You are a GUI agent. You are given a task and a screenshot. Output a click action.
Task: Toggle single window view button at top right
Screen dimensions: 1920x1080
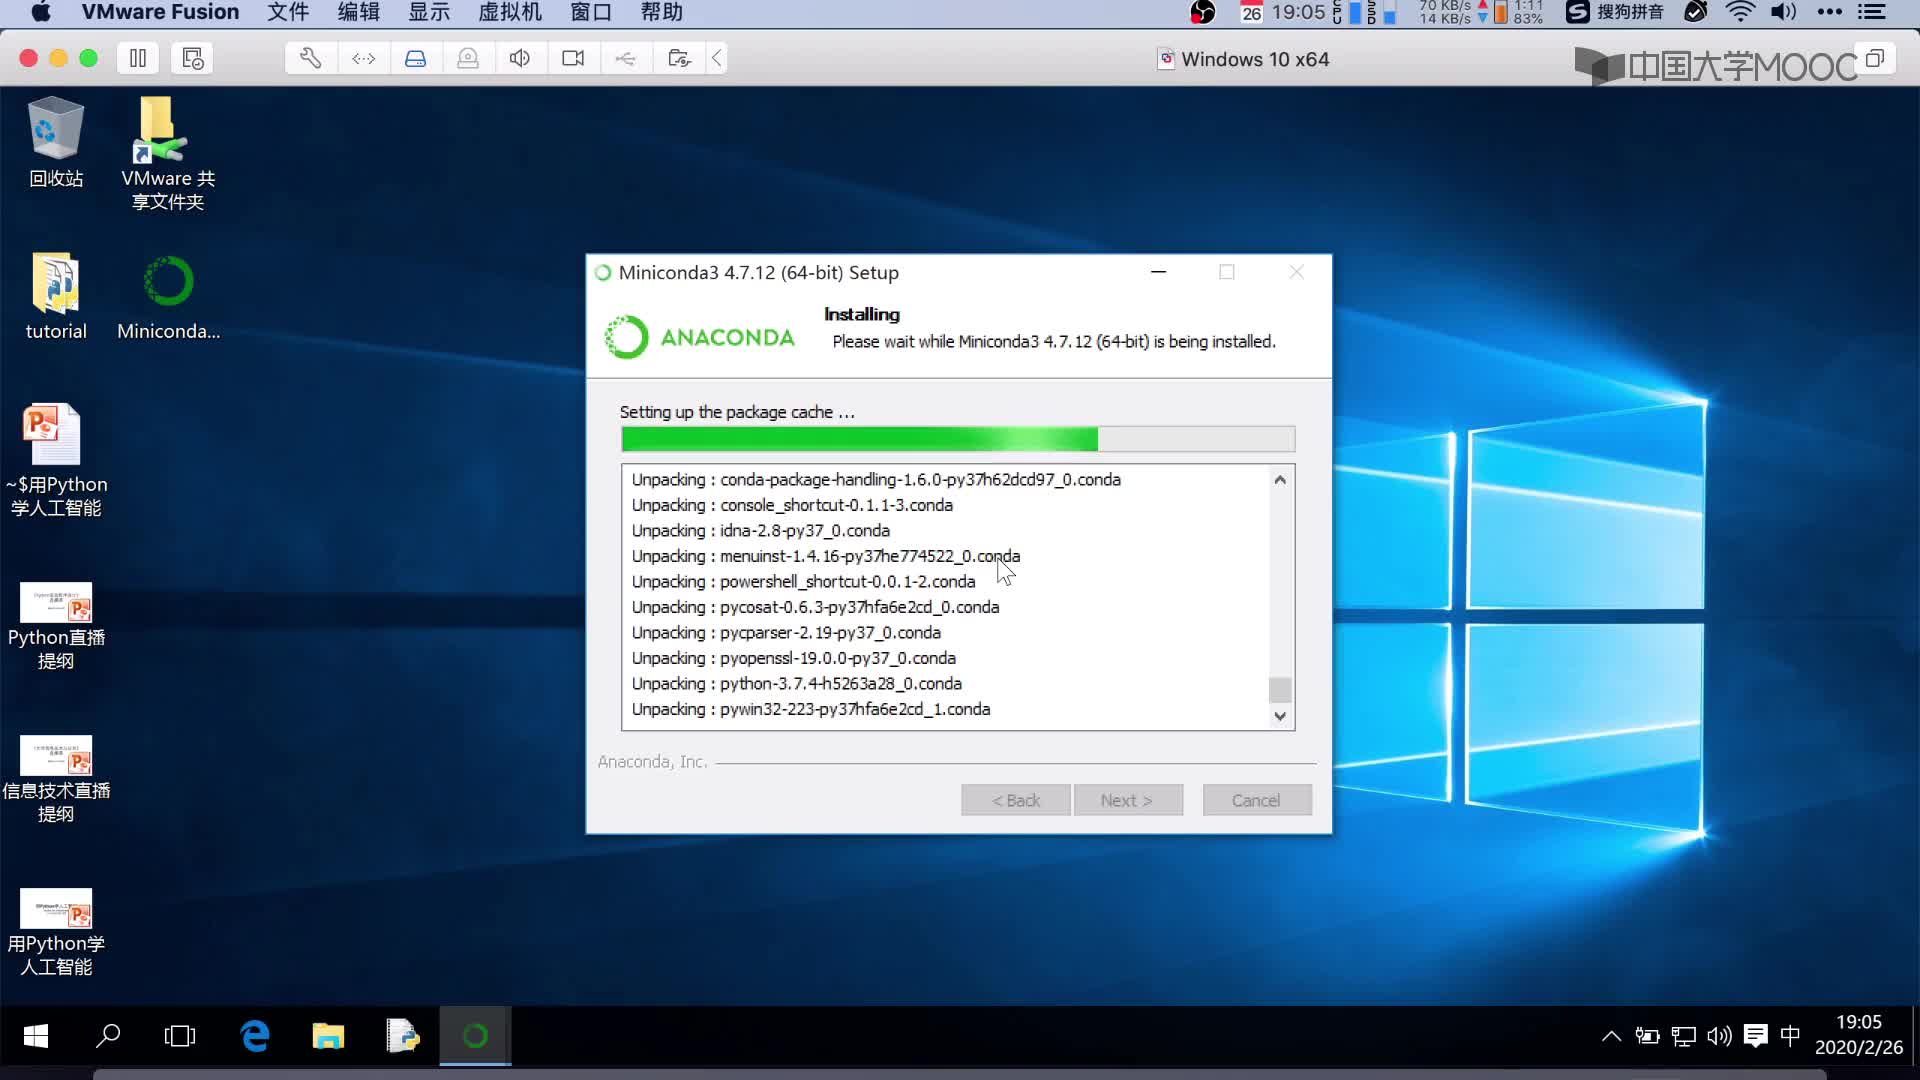tap(1875, 58)
